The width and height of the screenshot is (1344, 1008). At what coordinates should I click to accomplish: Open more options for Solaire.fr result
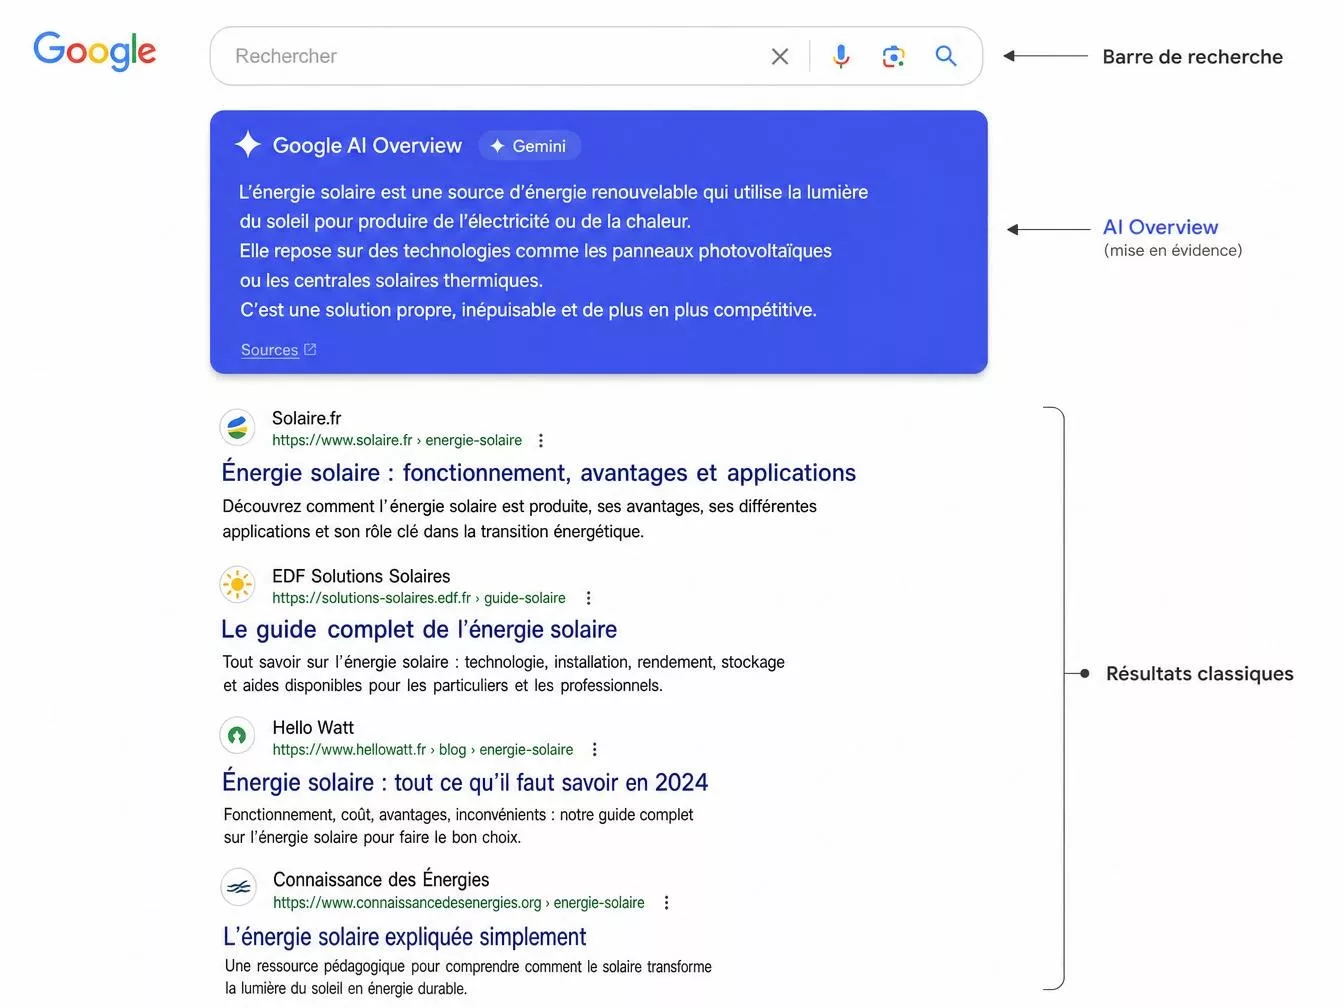541,441
